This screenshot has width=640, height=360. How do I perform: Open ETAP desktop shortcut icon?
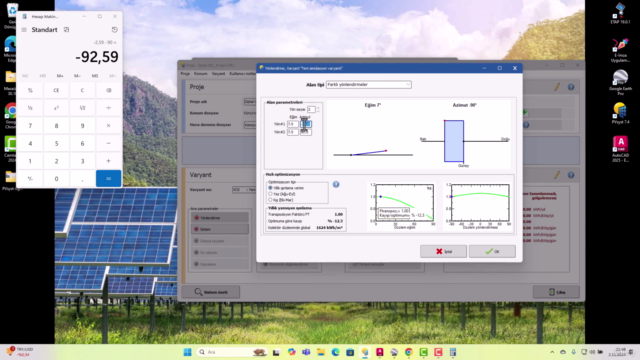pos(620,13)
